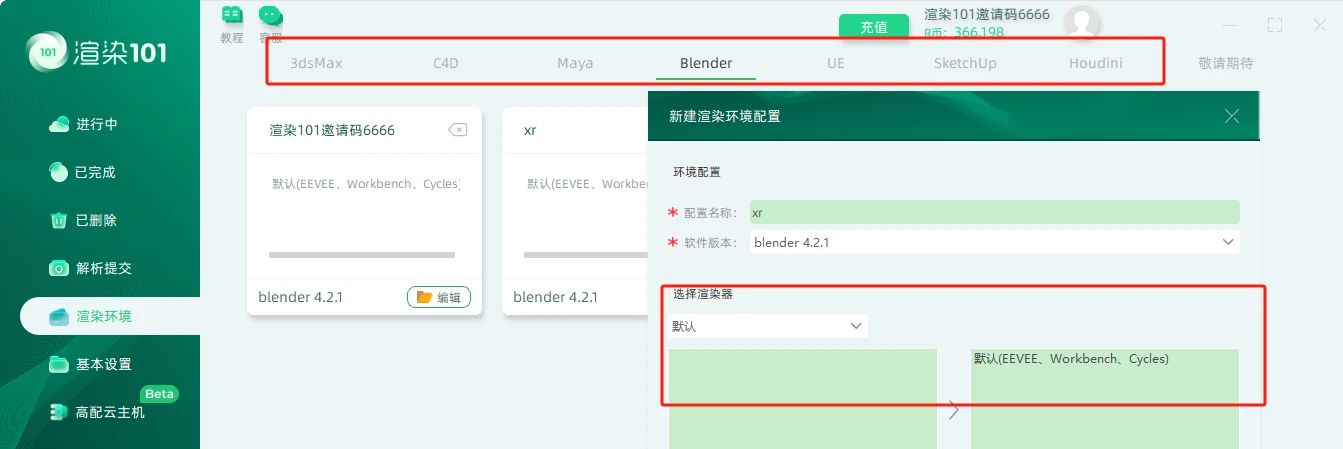Maximize the application window
This screenshot has height=449, width=1343.
[1274, 25]
